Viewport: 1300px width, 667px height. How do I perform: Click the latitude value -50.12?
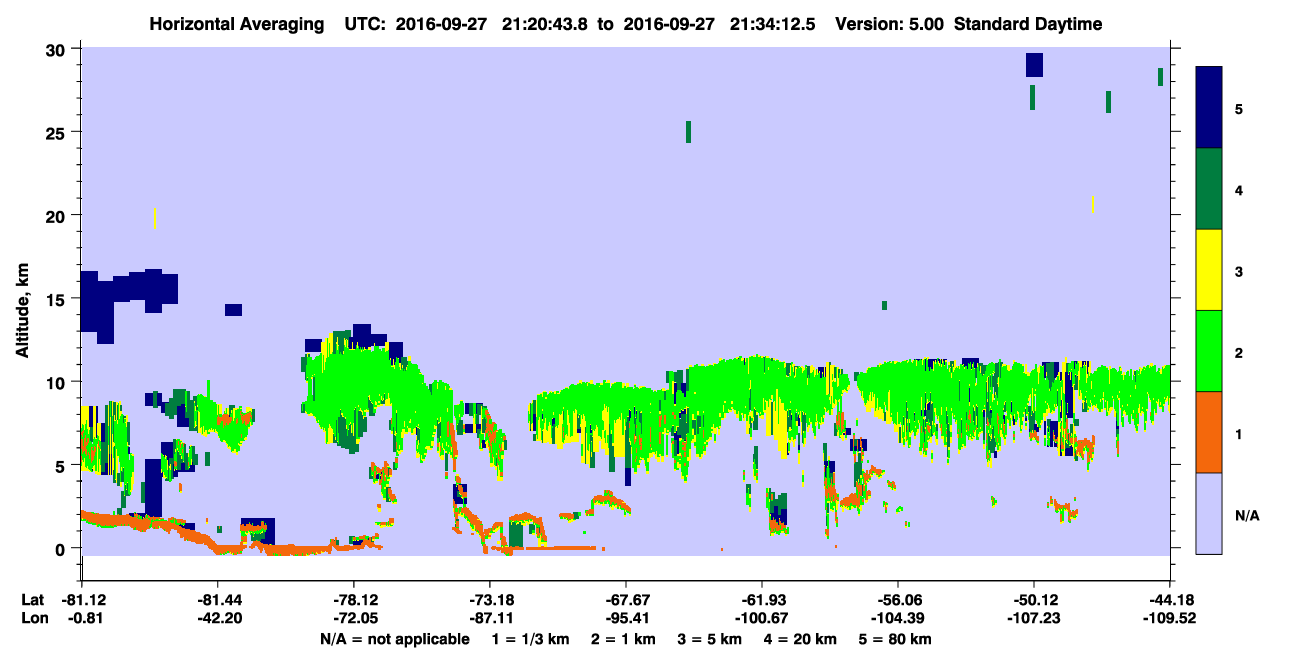(1034, 599)
